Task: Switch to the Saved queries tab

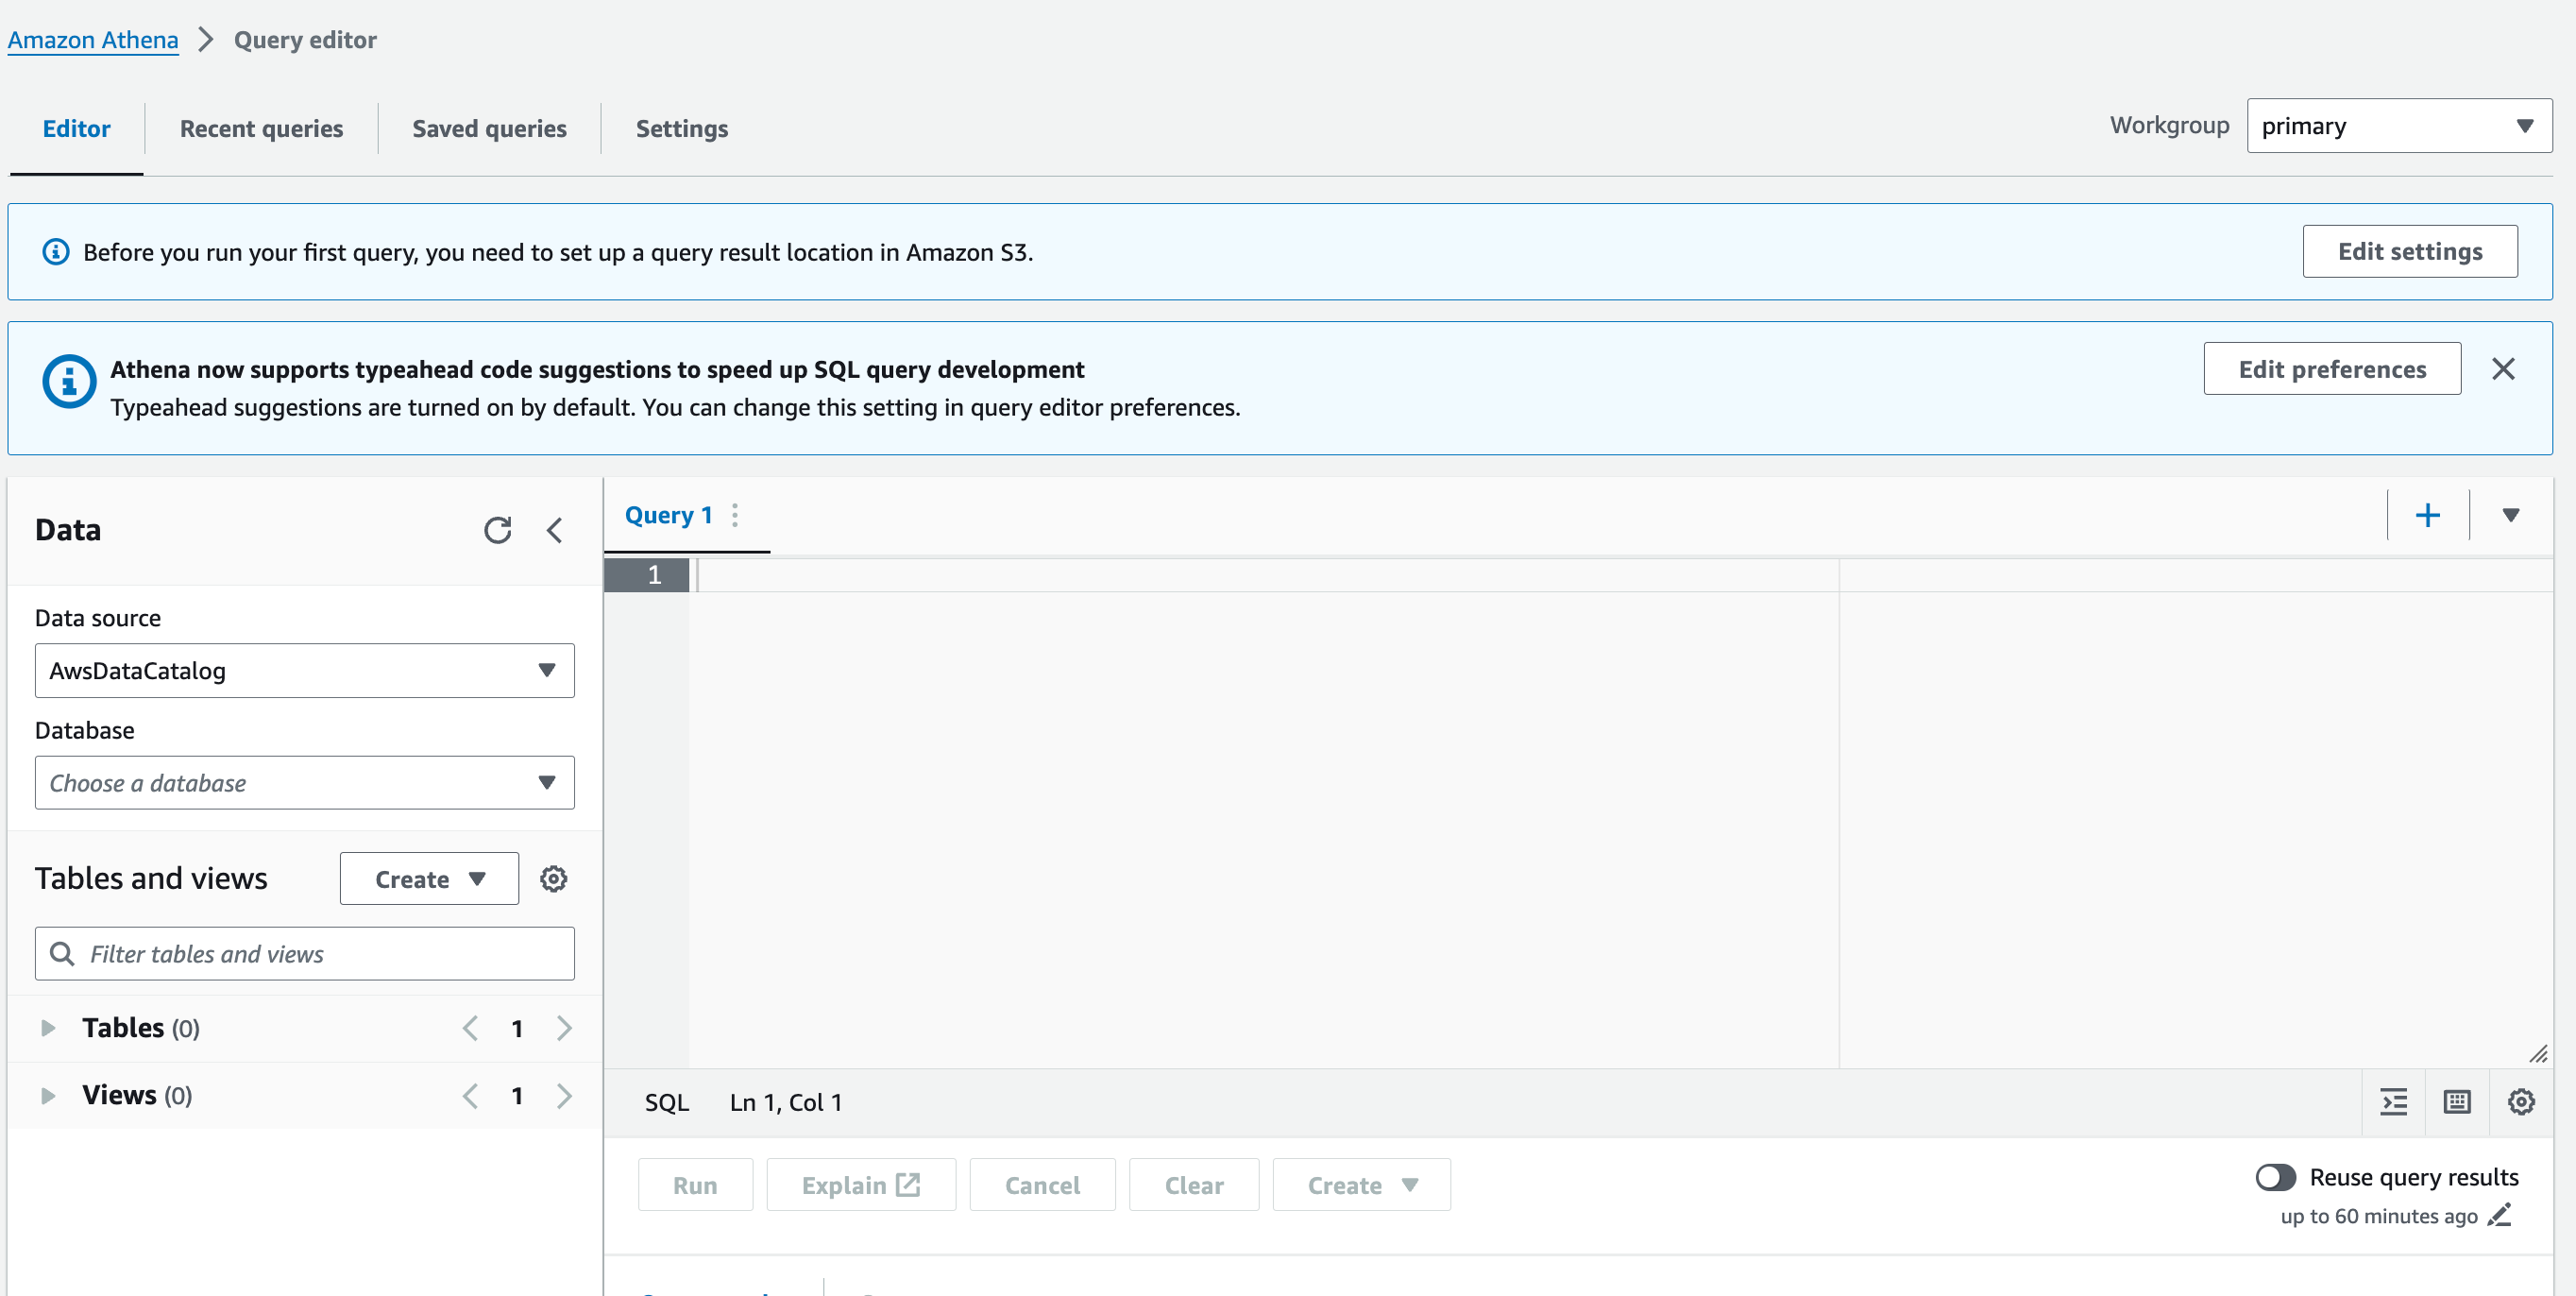Action: point(489,128)
